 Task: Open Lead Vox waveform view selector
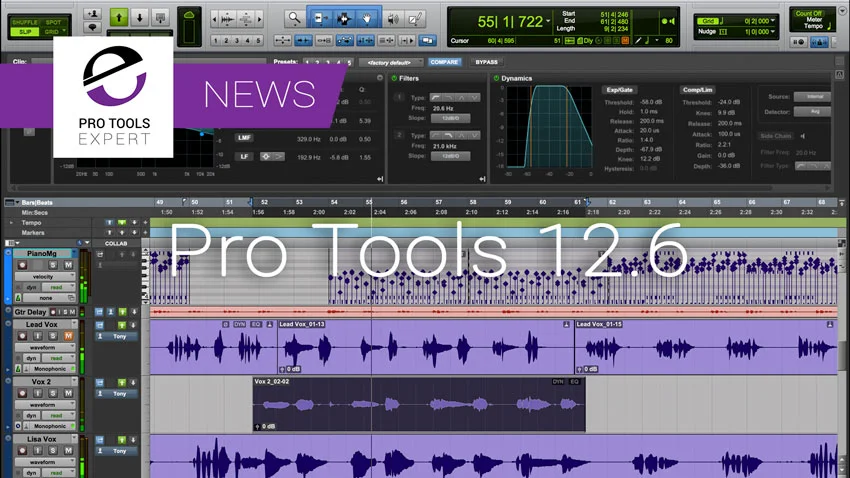click(x=44, y=347)
